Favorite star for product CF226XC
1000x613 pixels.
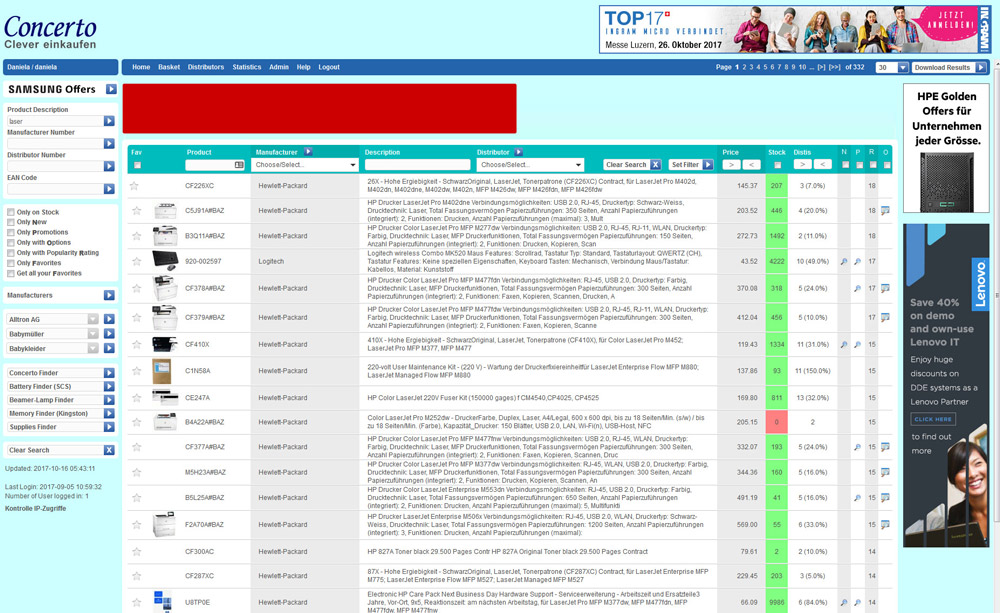pyautogui.click(x=135, y=186)
